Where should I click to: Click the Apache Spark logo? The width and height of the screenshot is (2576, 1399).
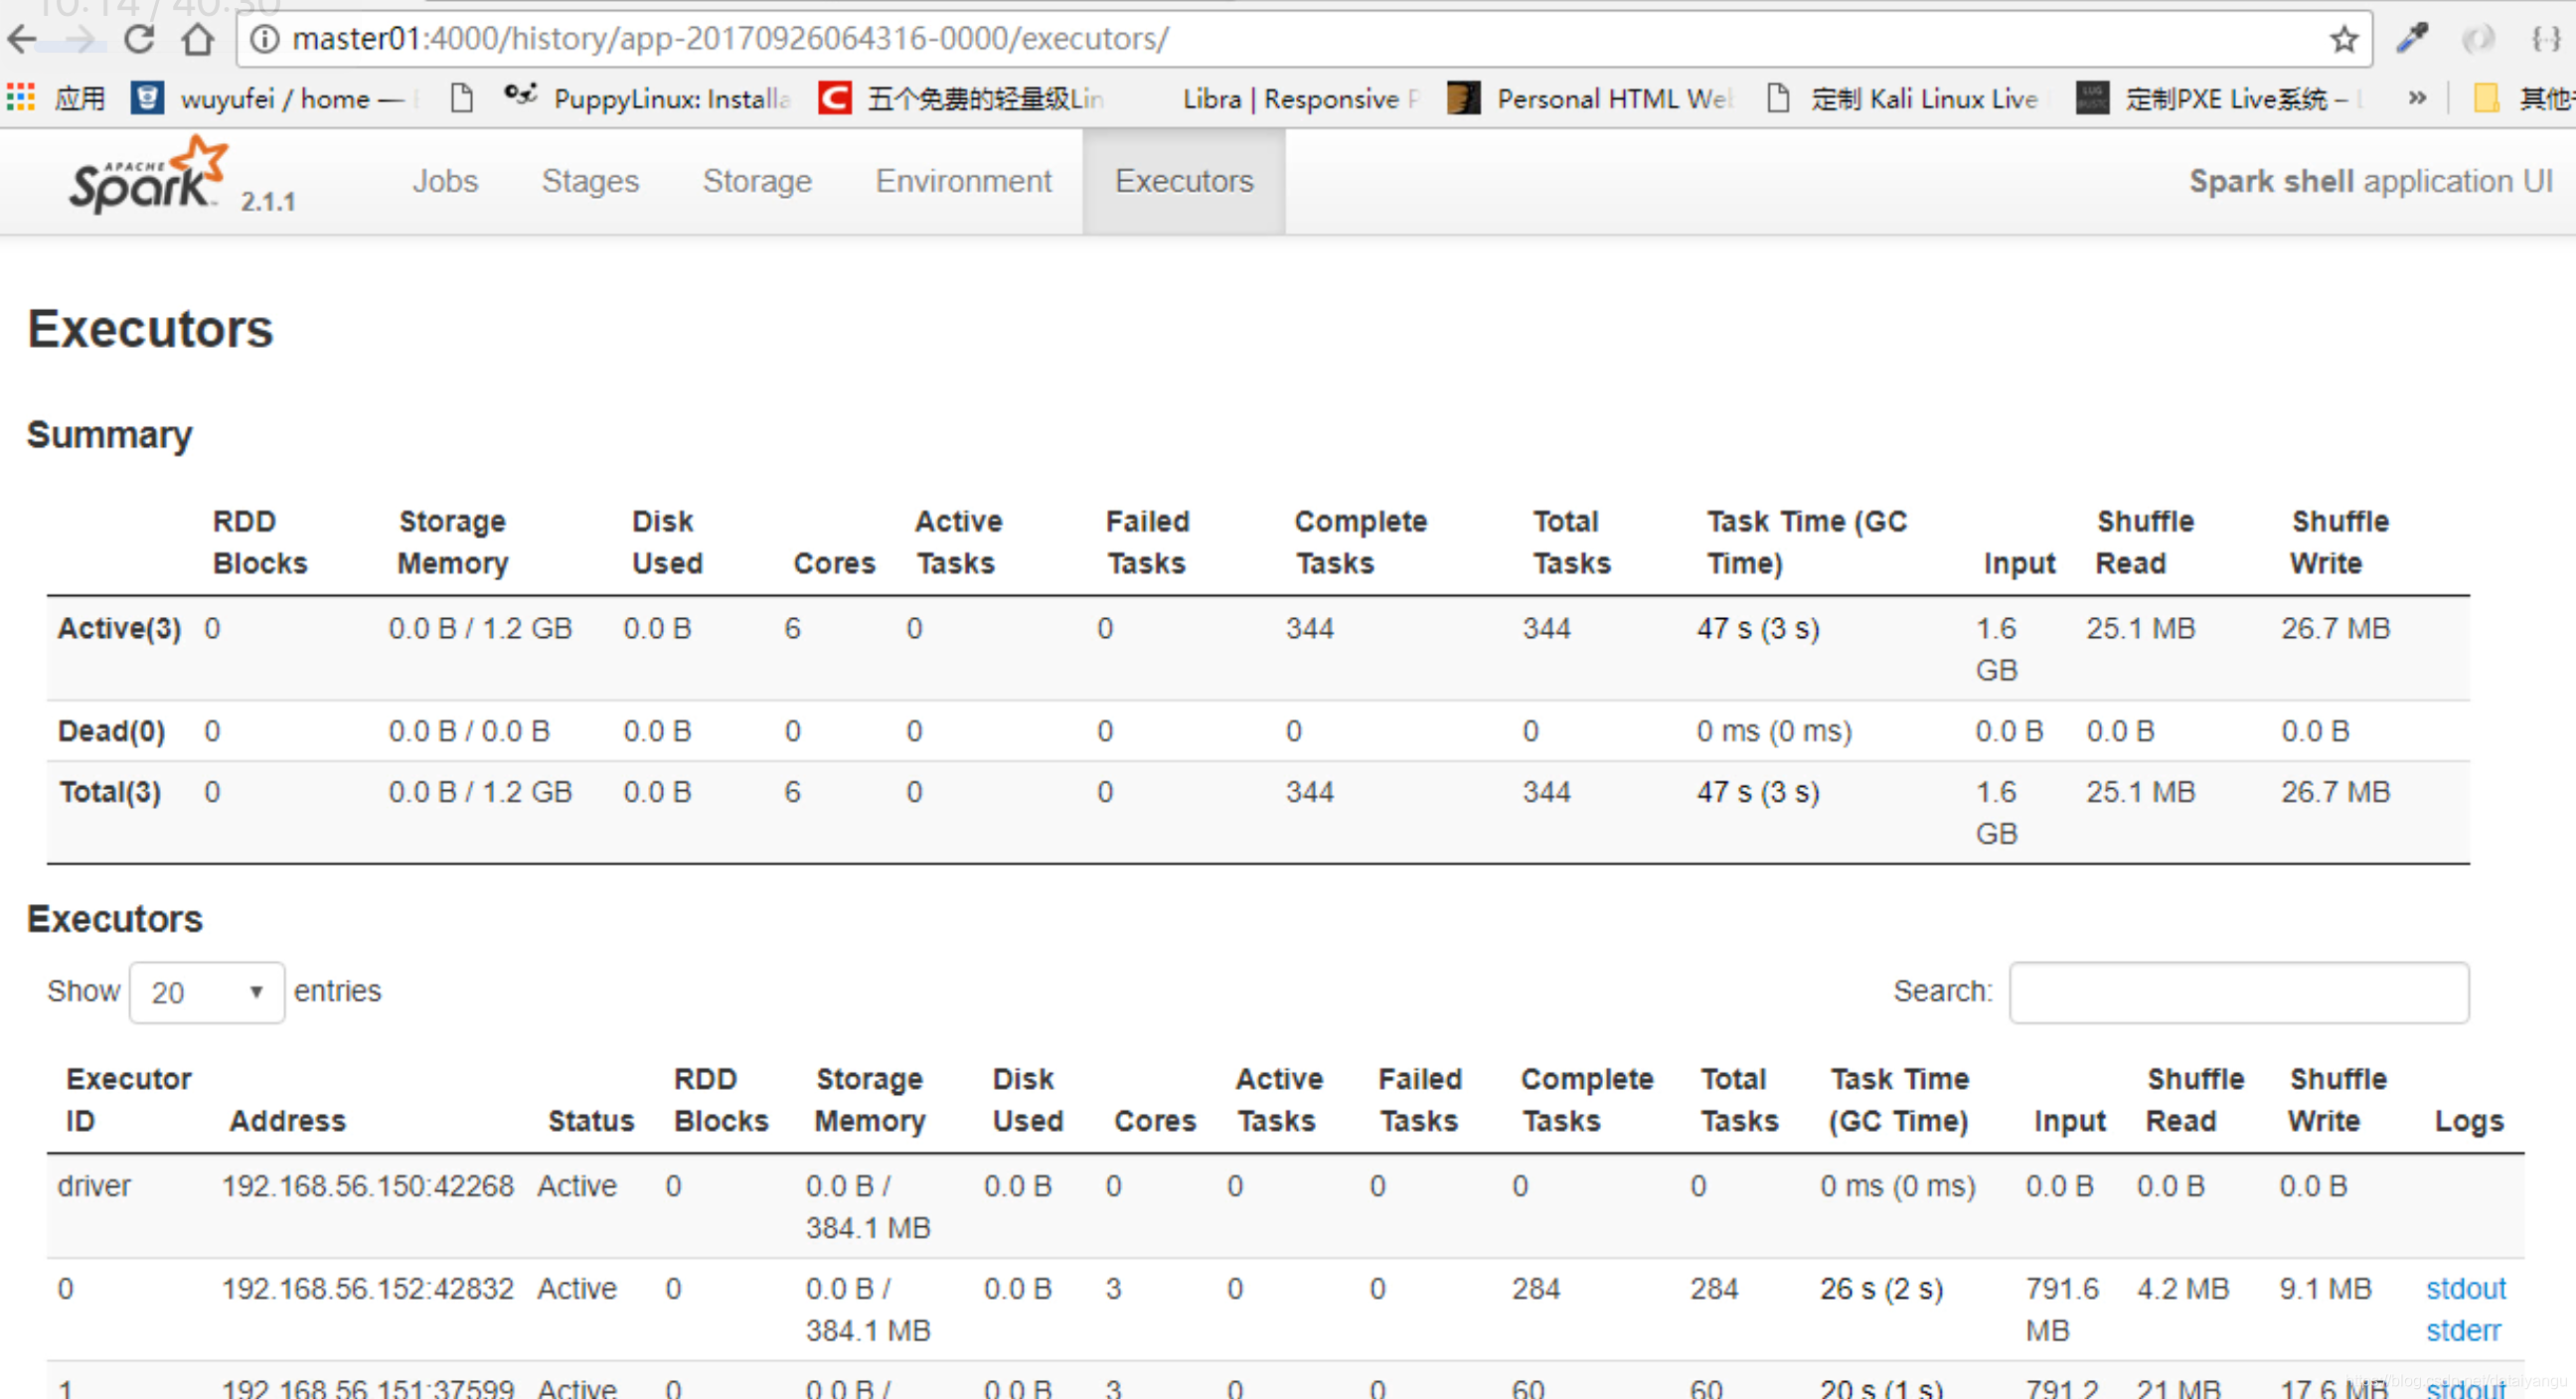coord(148,175)
